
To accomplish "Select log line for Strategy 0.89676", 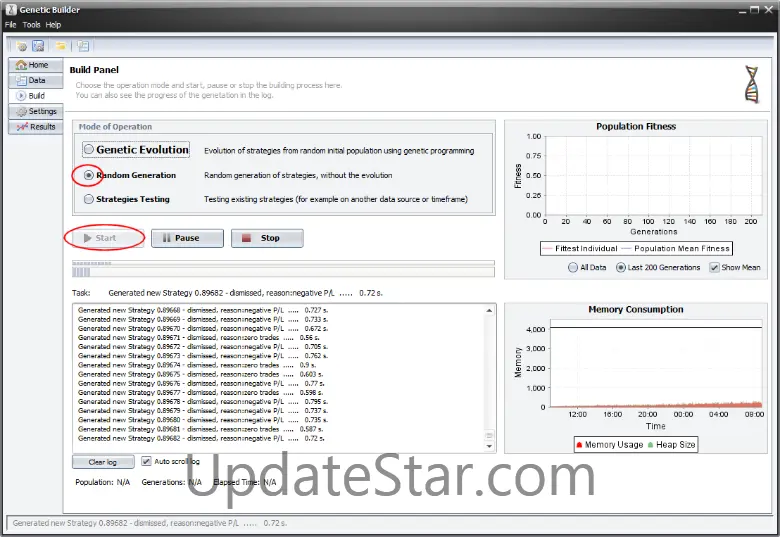I will click(x=201, y=383).
